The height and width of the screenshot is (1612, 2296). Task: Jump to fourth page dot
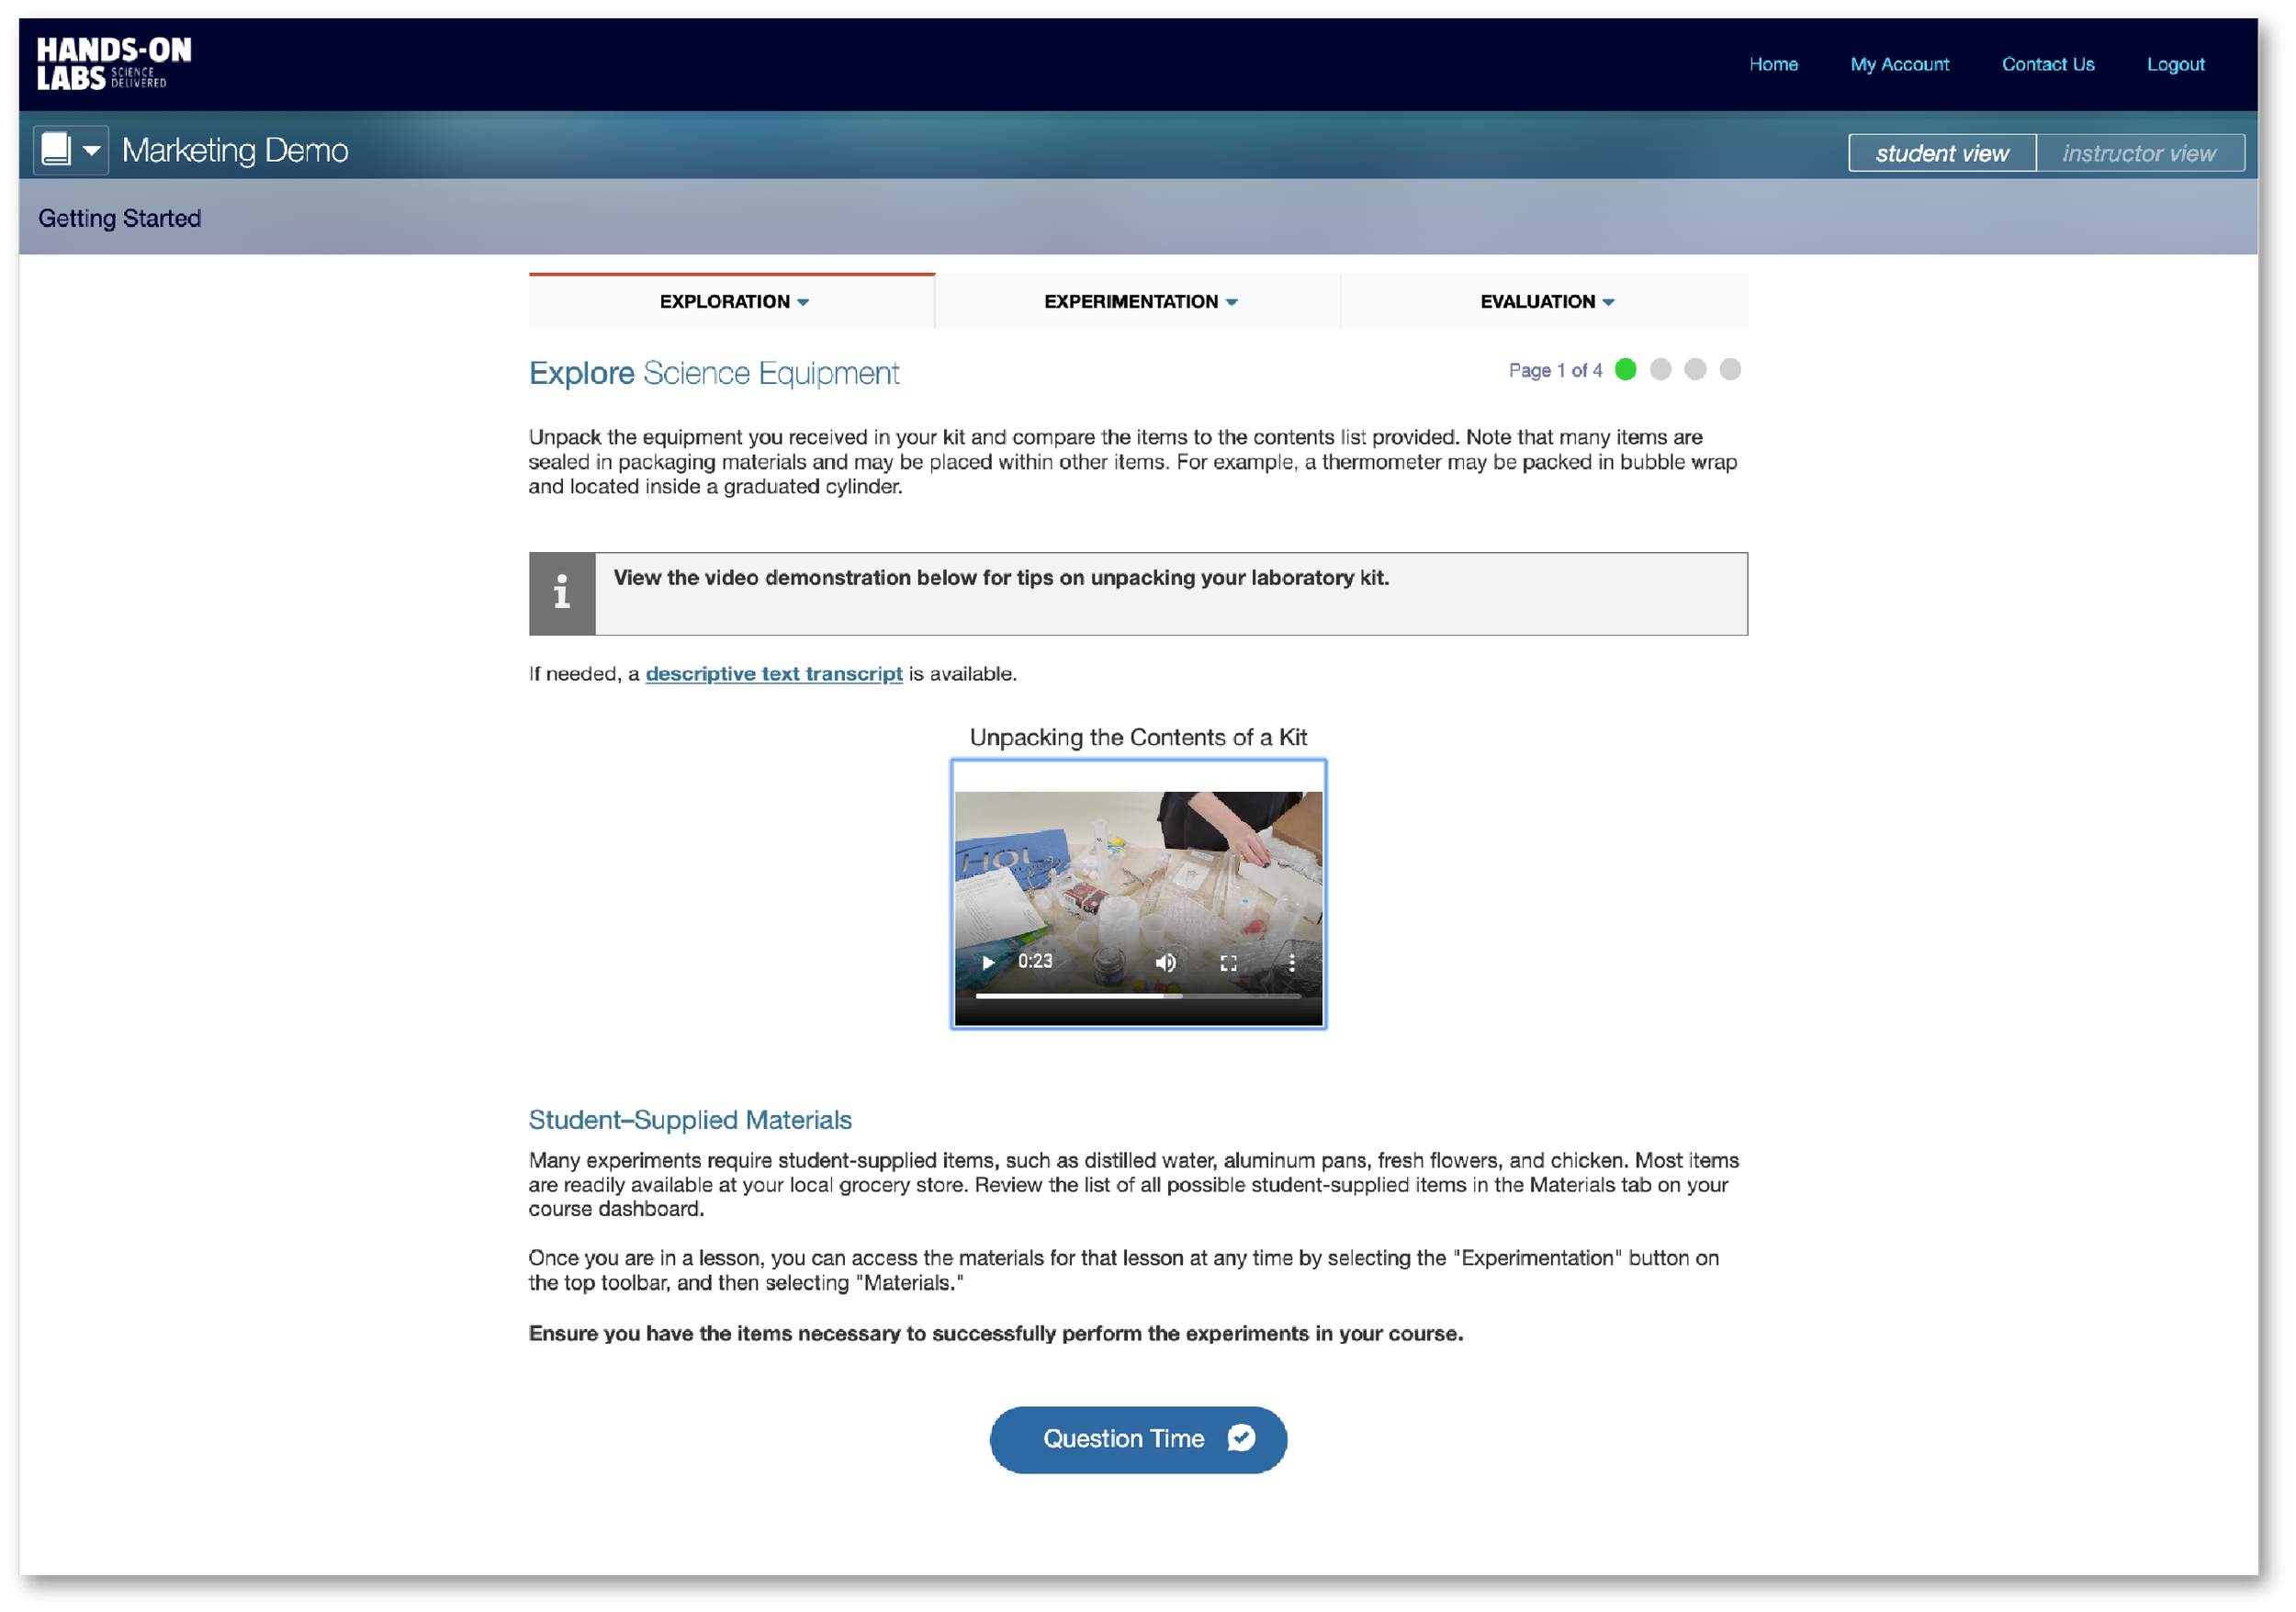(1730, 369)
